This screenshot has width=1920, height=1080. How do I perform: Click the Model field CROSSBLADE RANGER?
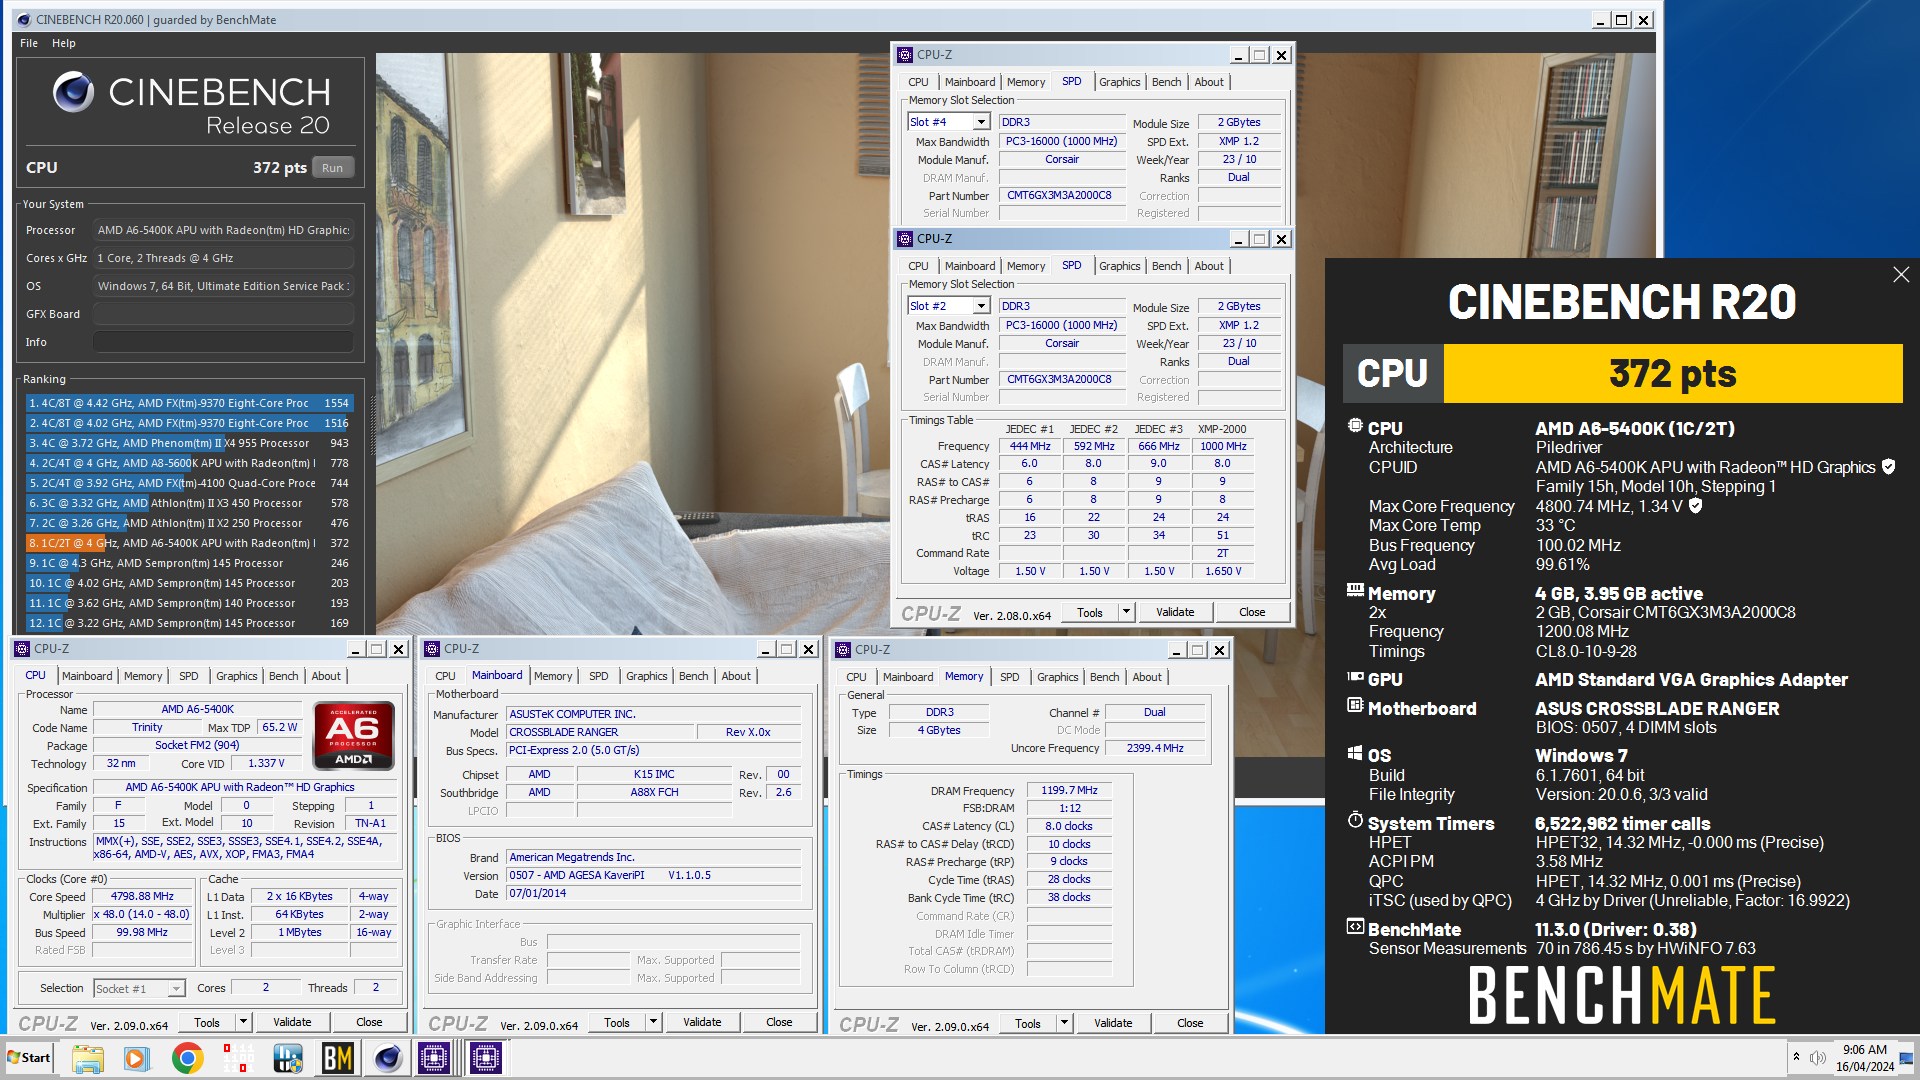tap(600, 732)
